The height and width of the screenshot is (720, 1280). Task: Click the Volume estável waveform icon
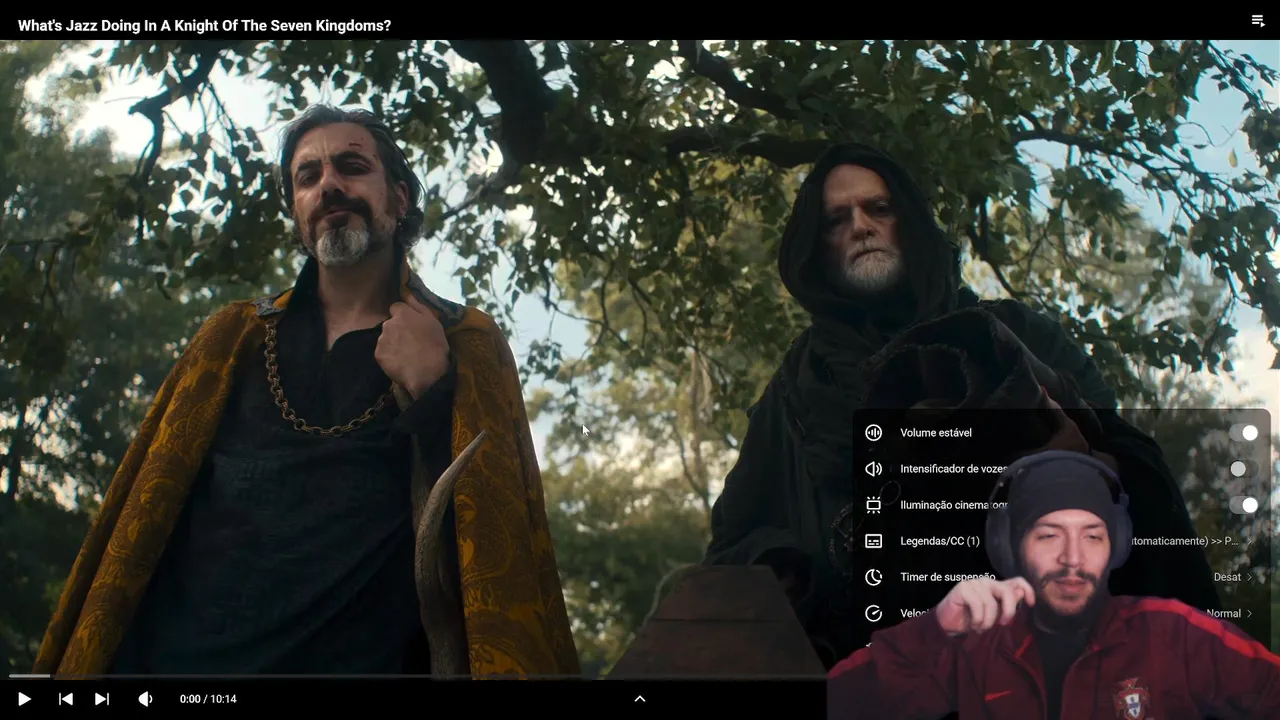[873, 433]
